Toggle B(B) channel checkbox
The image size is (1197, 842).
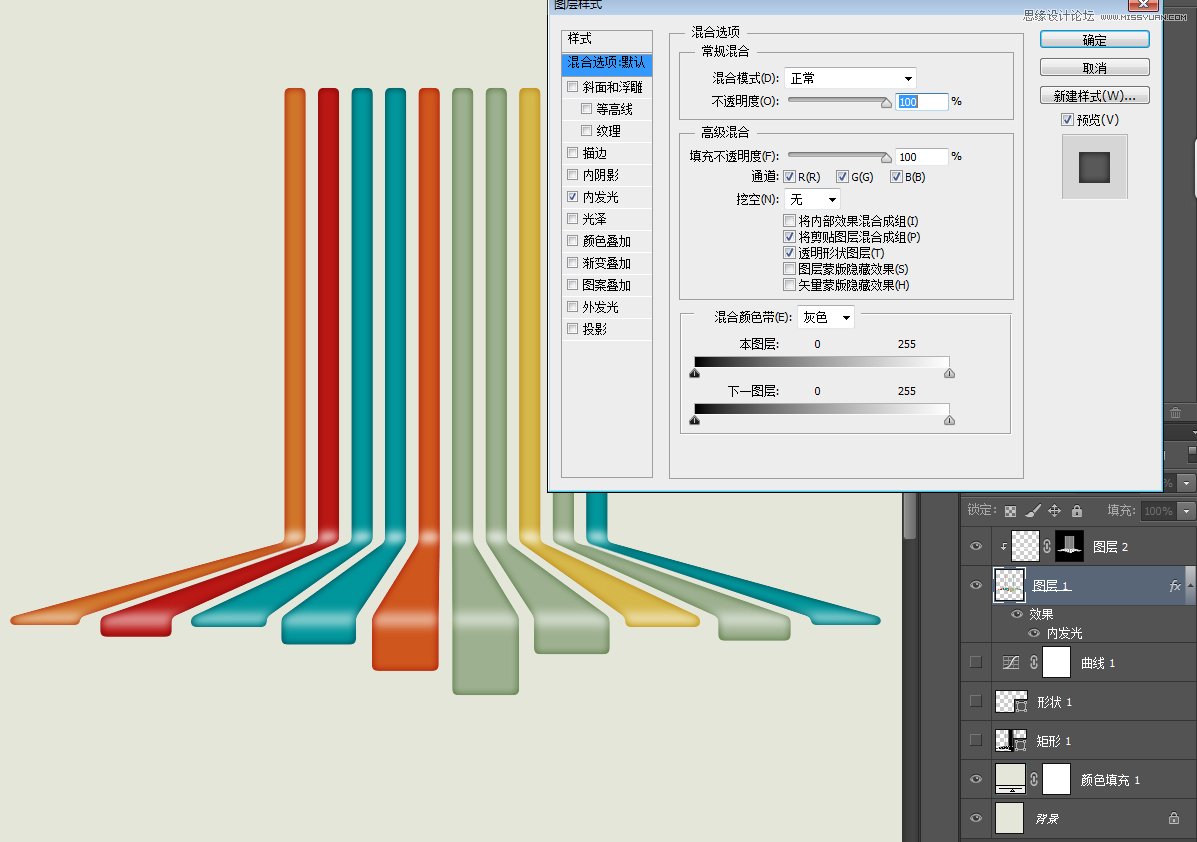(896, 177)
